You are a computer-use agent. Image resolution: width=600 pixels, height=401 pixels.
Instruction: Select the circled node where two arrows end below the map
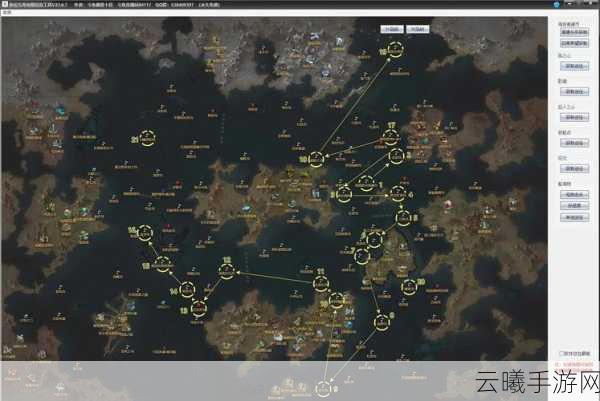pyautogui.click(x=323, y=388)
